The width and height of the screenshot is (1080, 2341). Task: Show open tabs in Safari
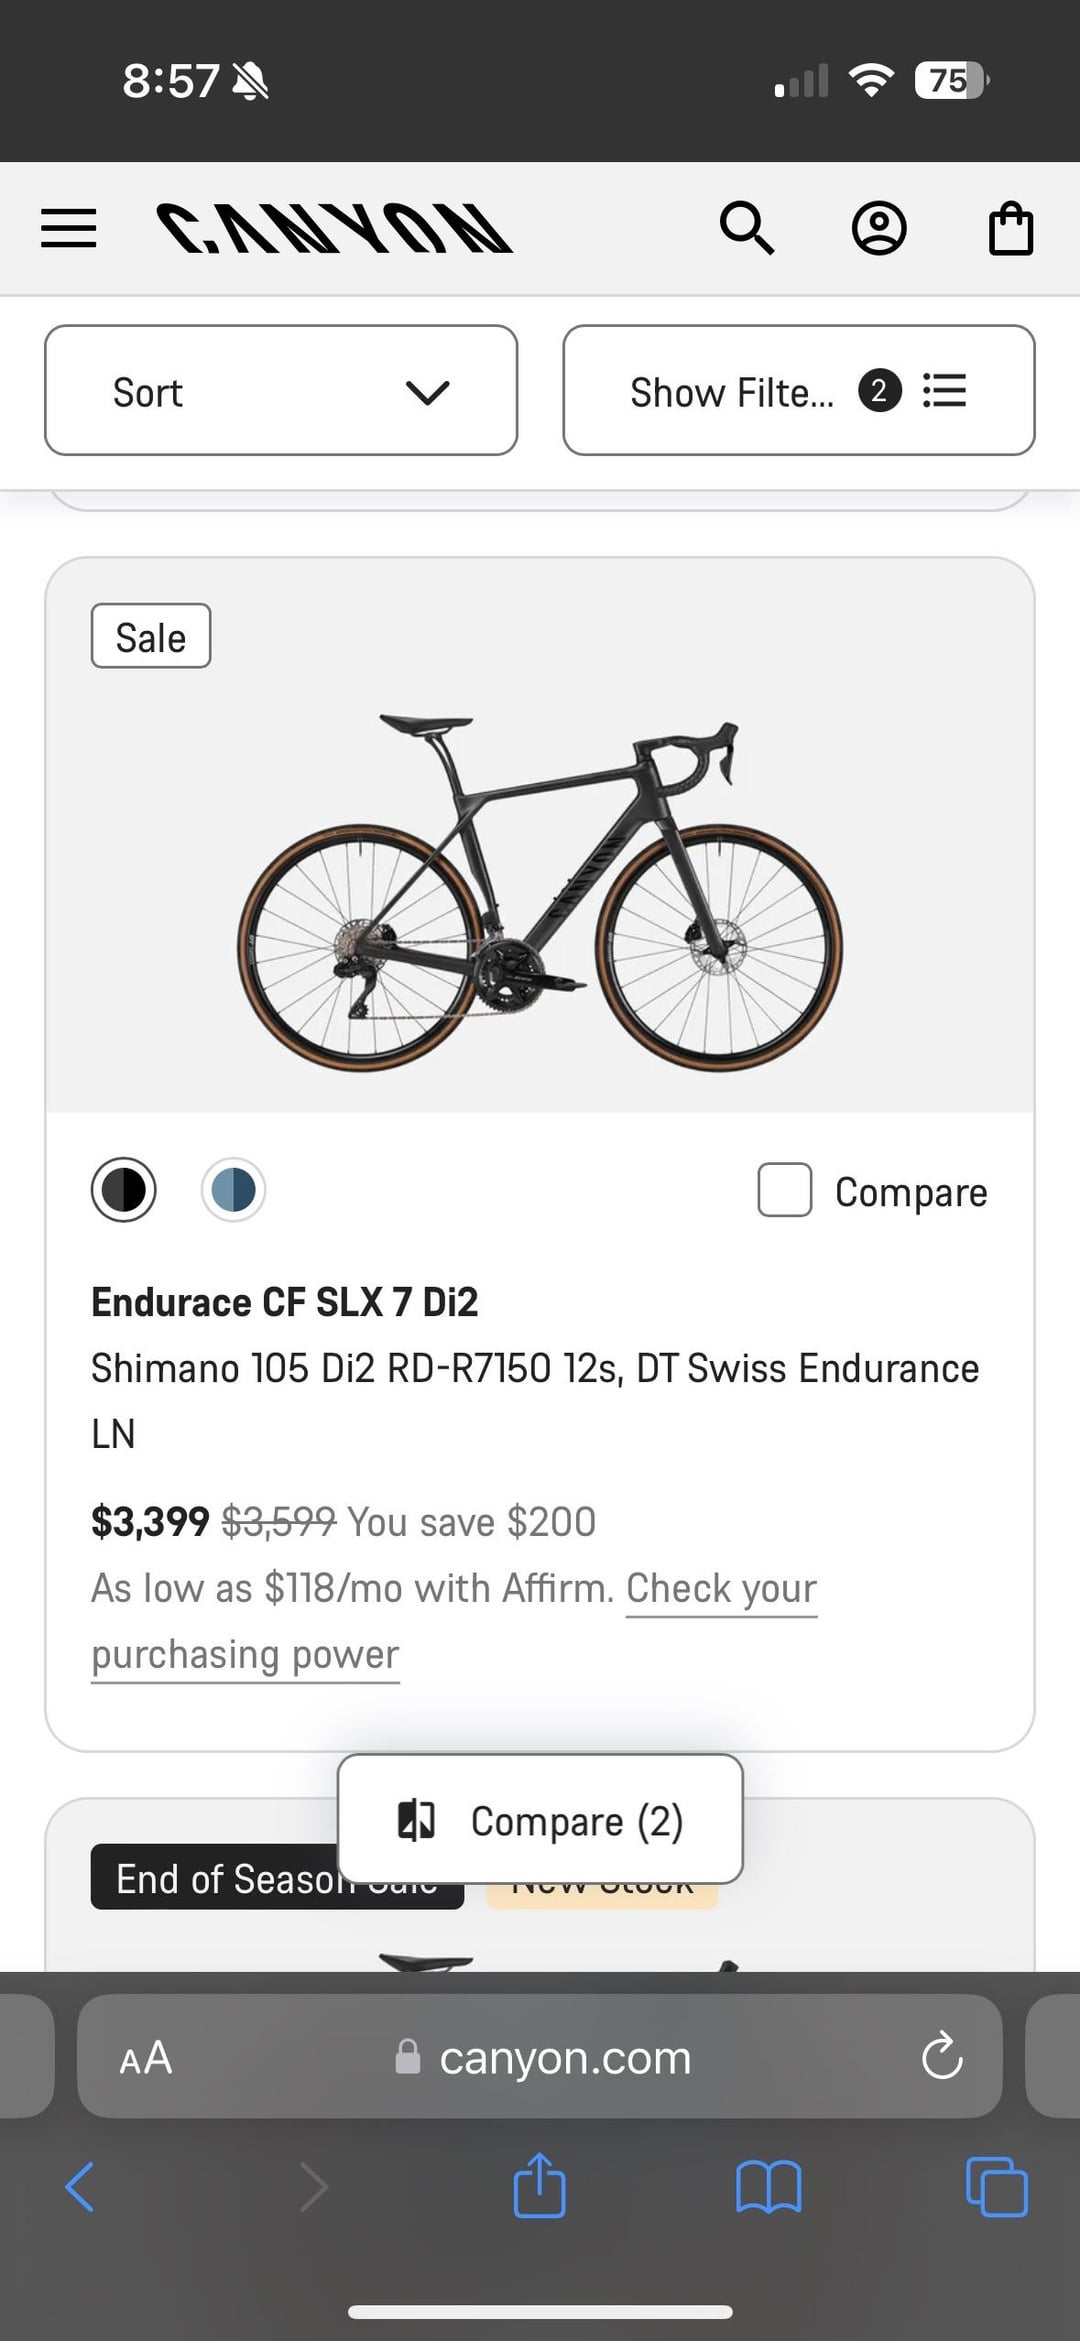pyautogui.click(x=997, y=2187)
